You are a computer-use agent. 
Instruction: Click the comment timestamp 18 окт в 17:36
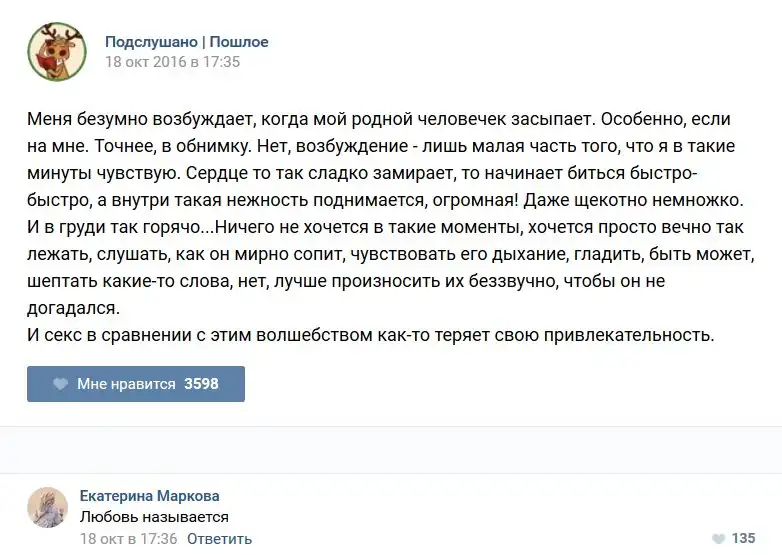click(x=129, y=539)
